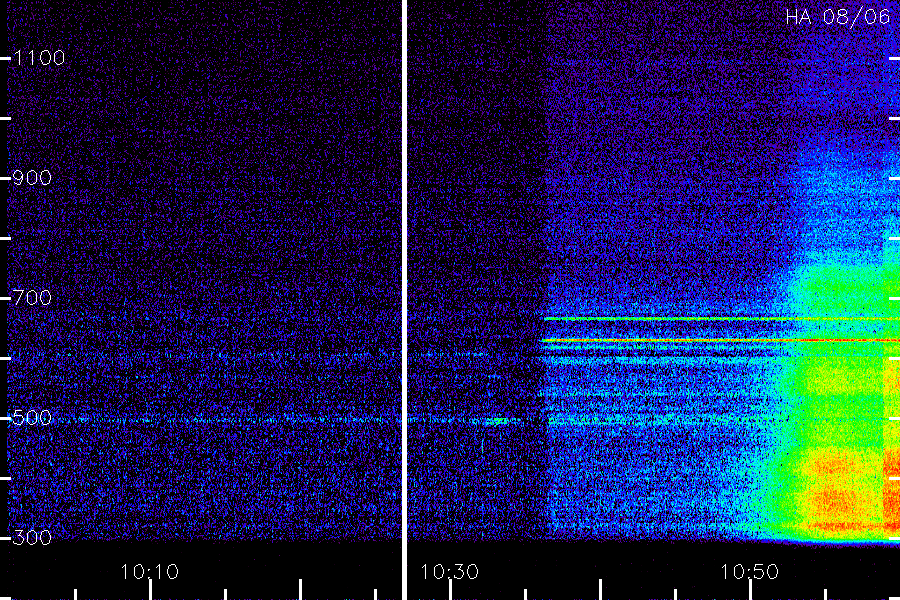Click the bright red emission line near 630
This screenshot has width=900, height=600.
point(721,340)
